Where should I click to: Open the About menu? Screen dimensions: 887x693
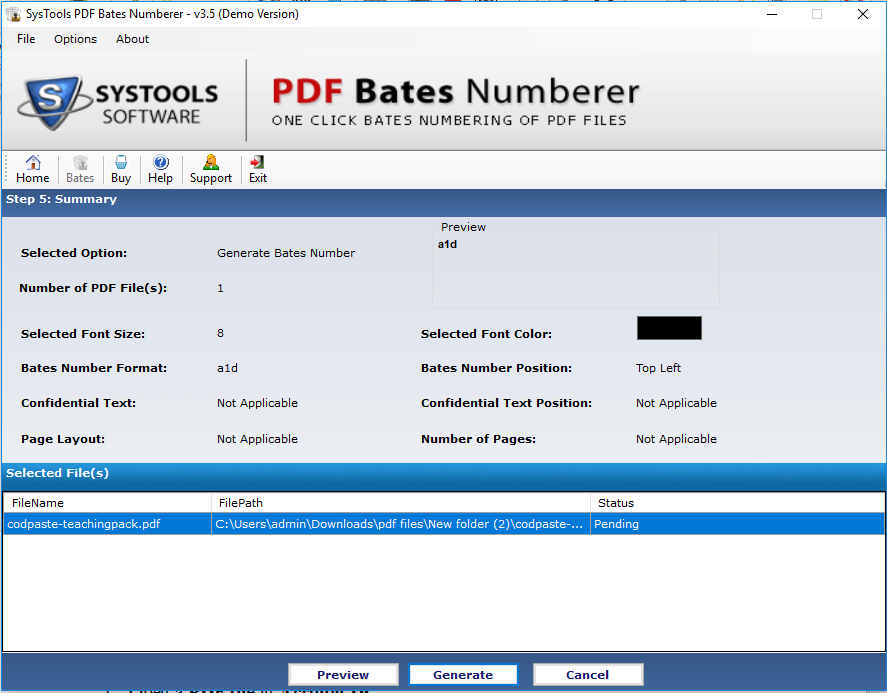coord(132,39)
